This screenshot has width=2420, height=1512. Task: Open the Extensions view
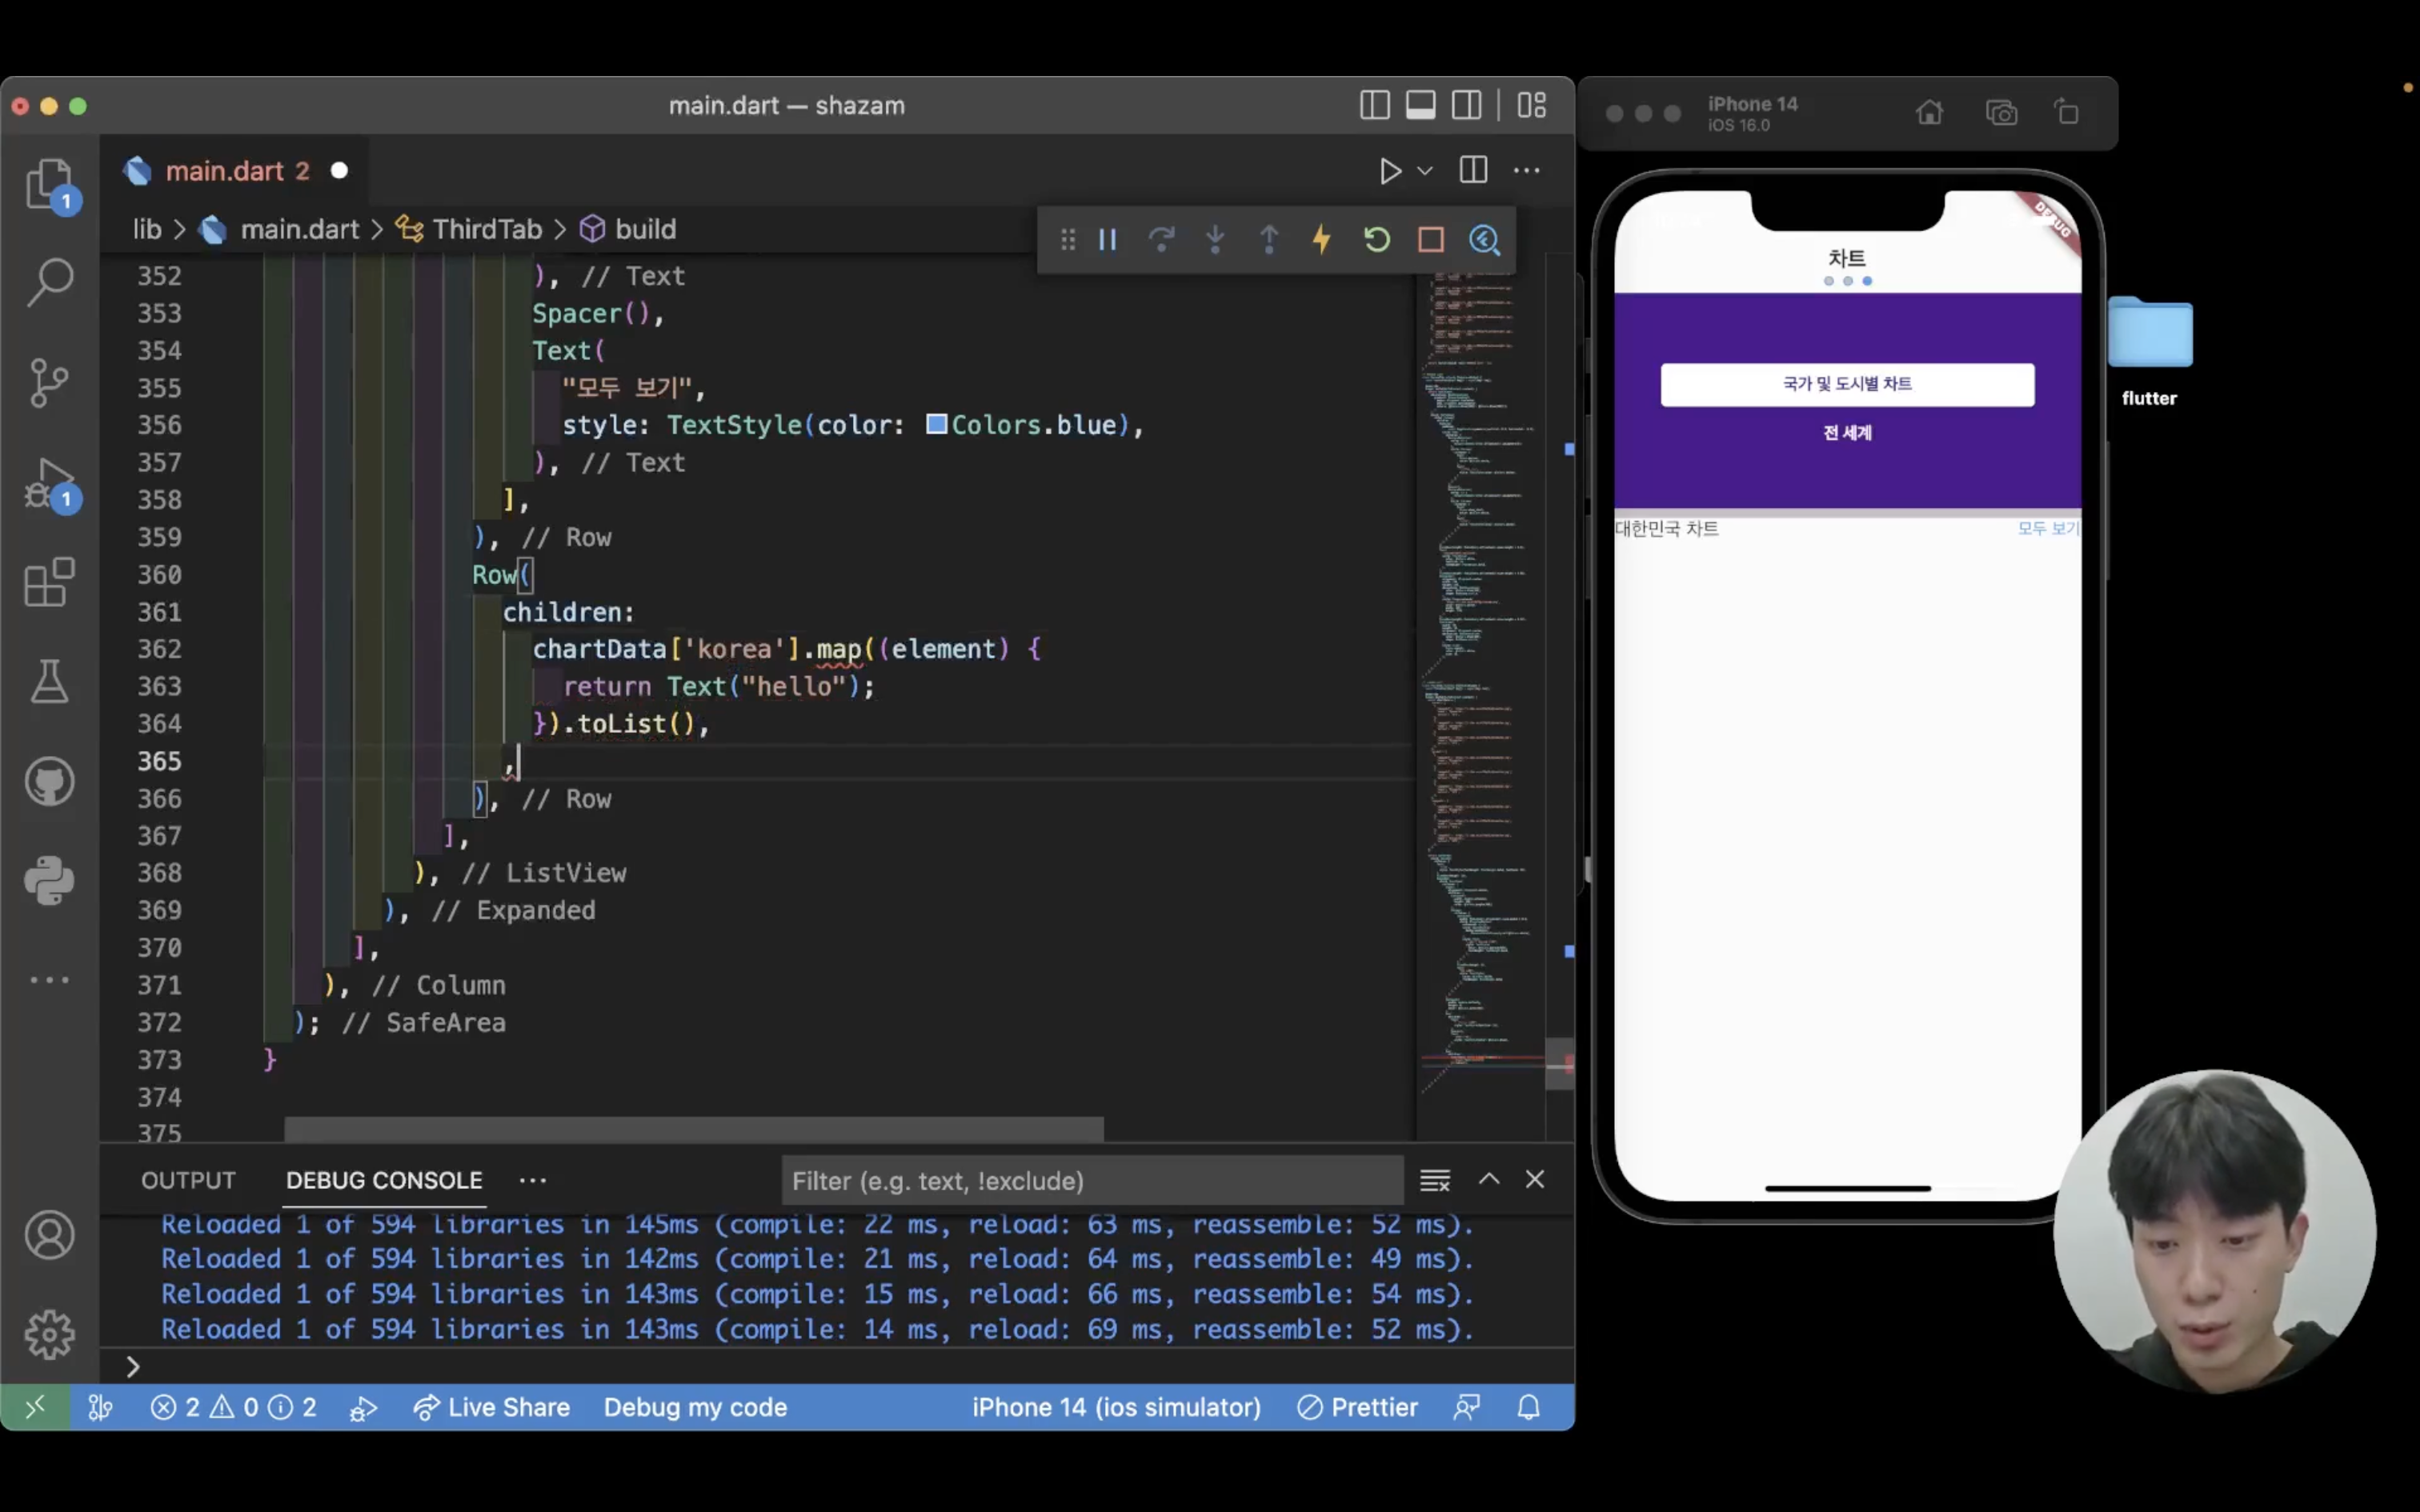tap(49, 582)
